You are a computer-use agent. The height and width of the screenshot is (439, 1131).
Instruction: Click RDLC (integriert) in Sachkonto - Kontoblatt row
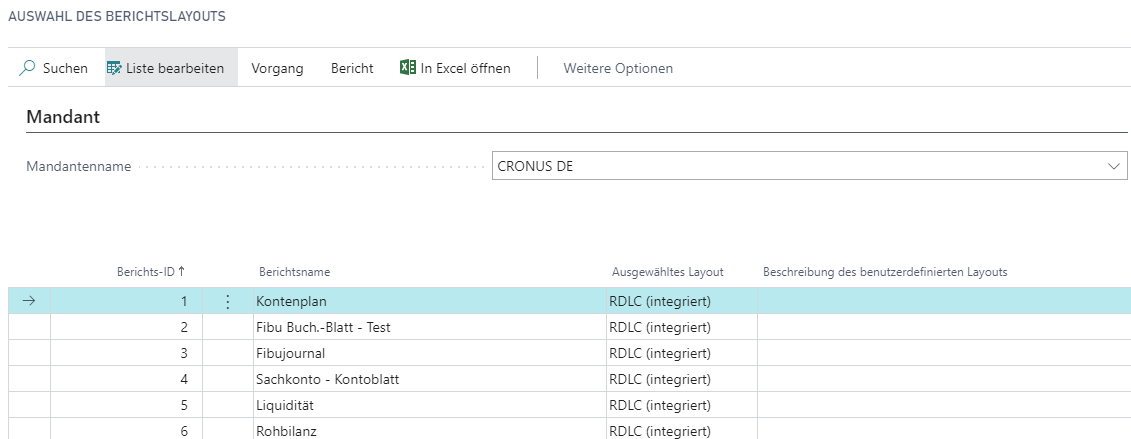pyautogui.click(x=660, y=379)
